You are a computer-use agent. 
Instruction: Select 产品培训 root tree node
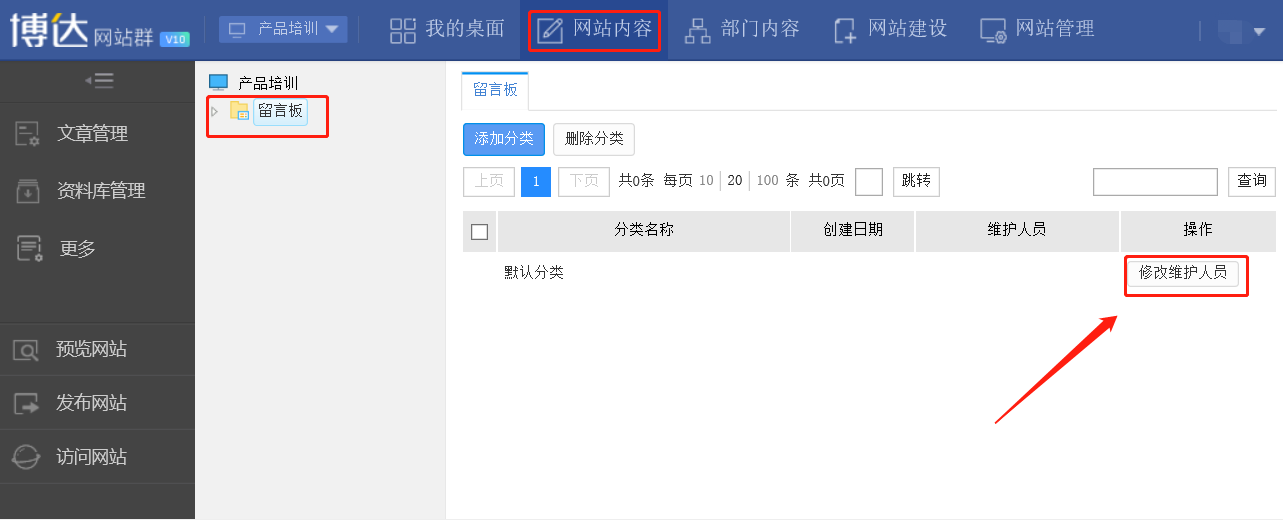tap(268, 83)
